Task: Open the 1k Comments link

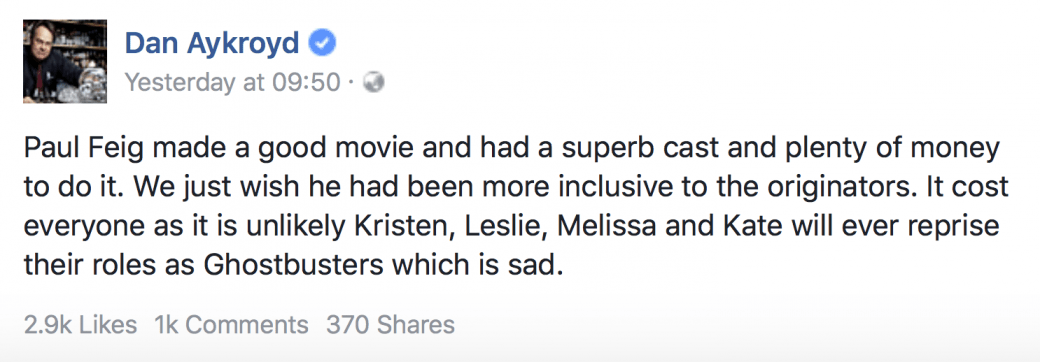Action: point(231,325)
